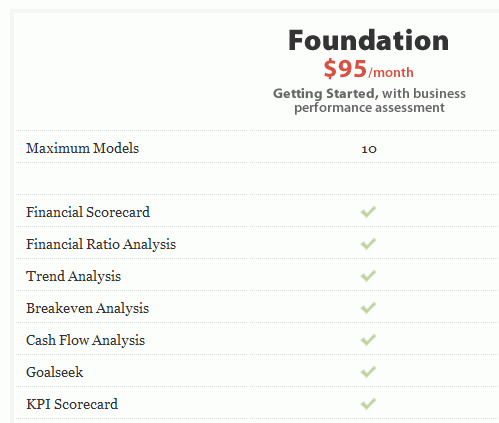Click the Financial Scorecard checkmark icon

[368, 212]
